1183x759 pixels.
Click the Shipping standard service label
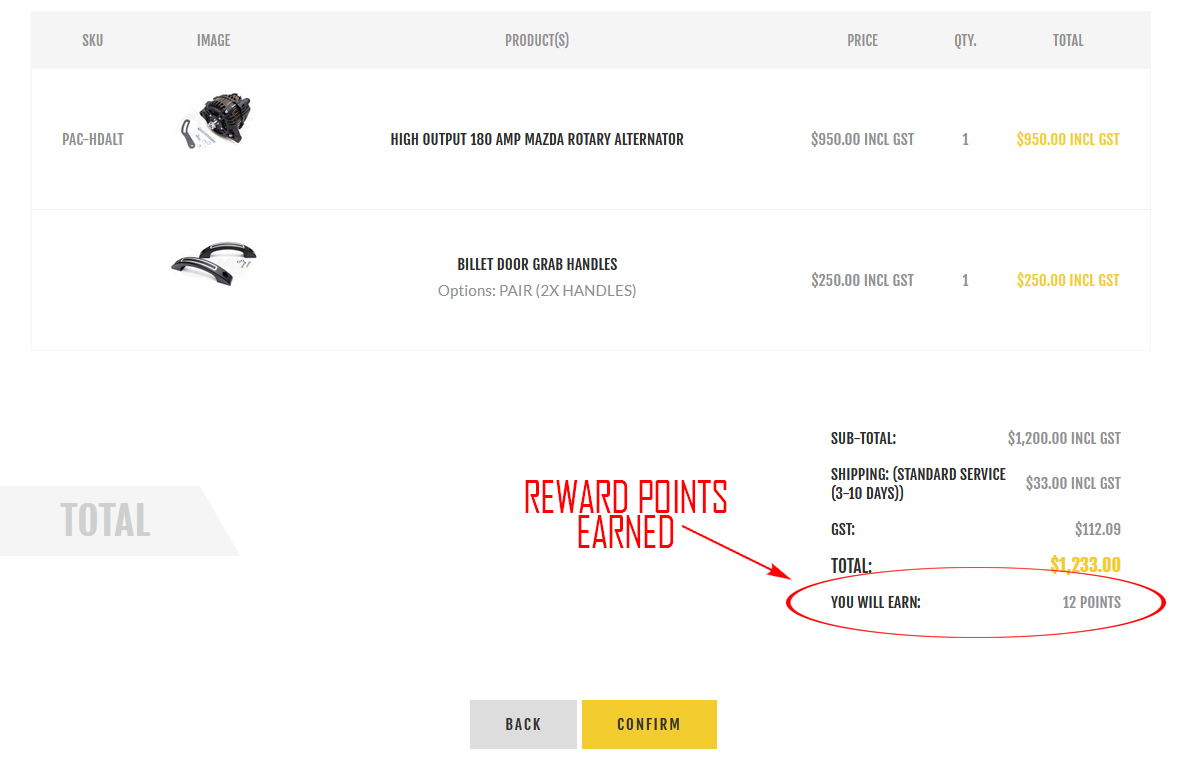coord(918,484)
